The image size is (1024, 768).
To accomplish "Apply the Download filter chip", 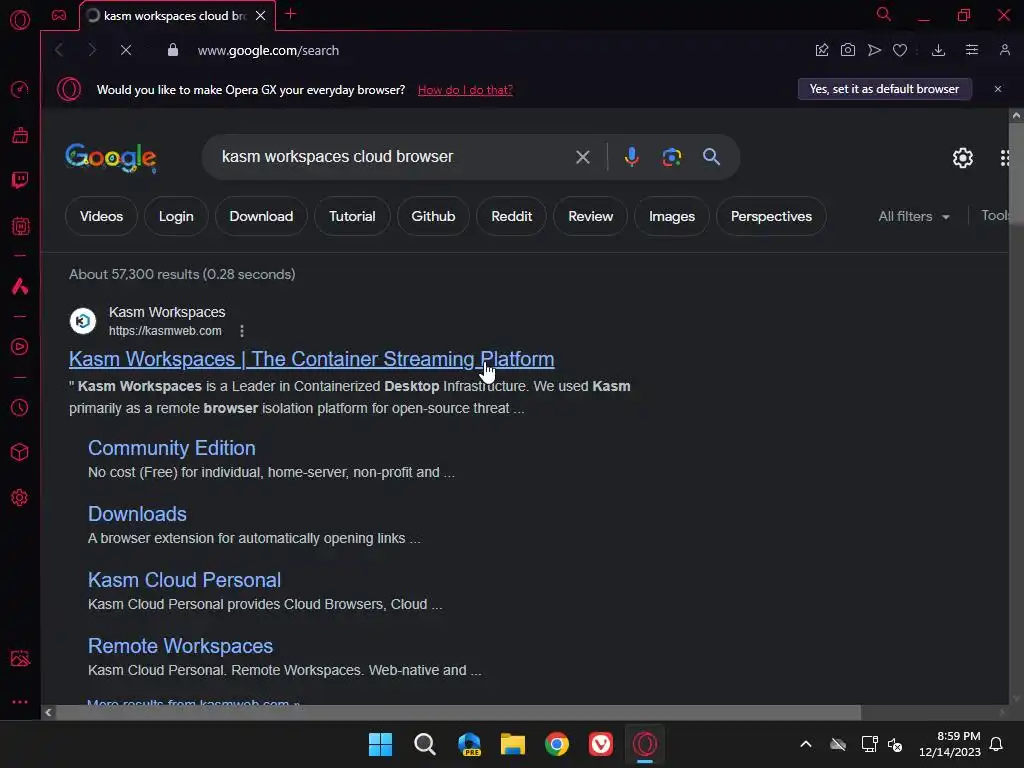I will coord(261,216).
